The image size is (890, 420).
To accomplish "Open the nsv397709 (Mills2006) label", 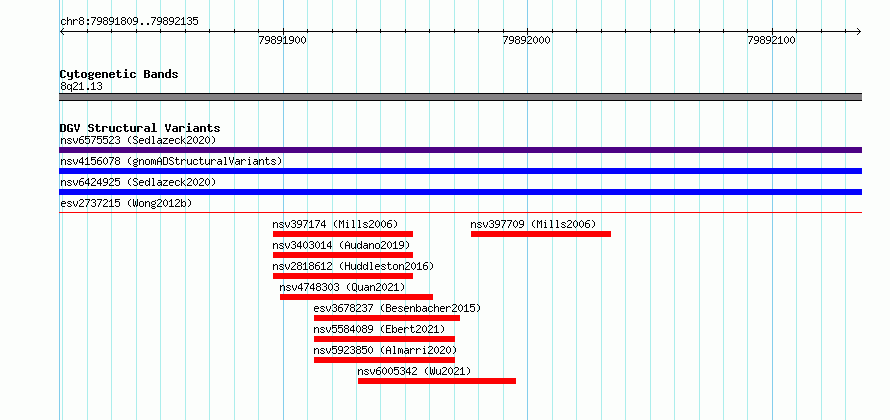I will [534, 224].
